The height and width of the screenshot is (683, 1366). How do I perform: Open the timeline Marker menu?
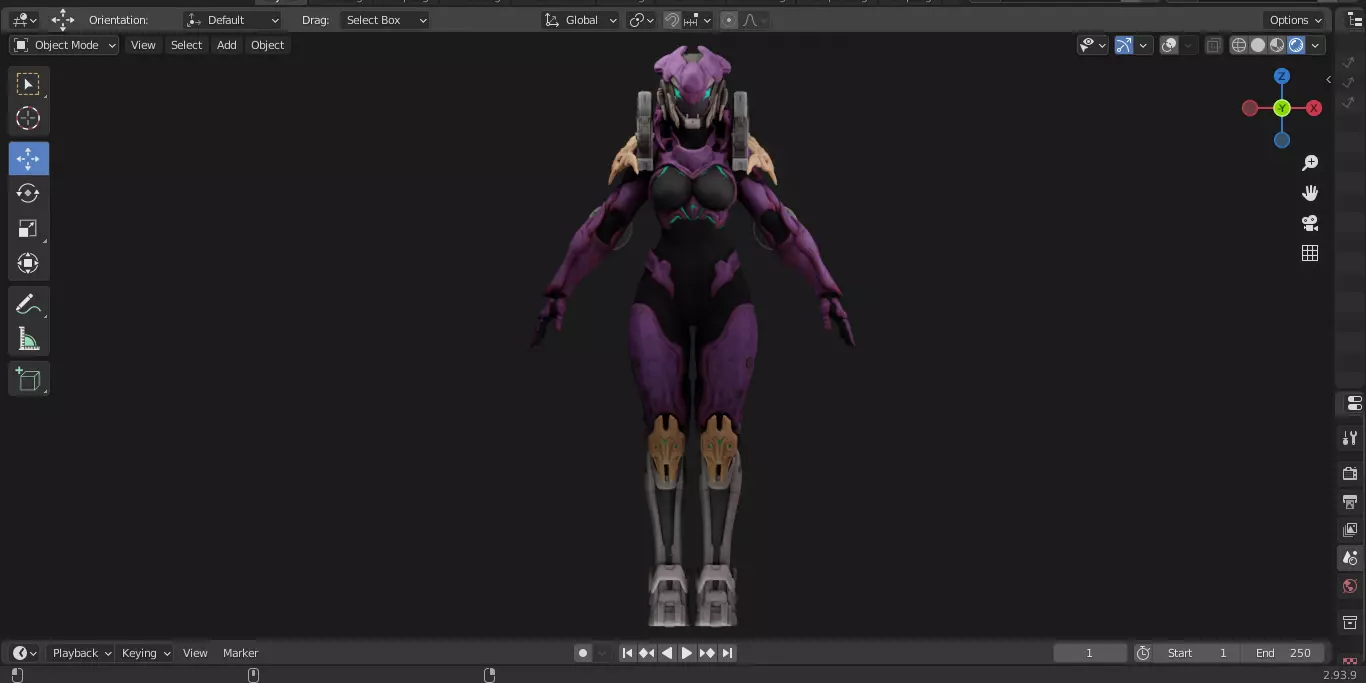[240, 653]
